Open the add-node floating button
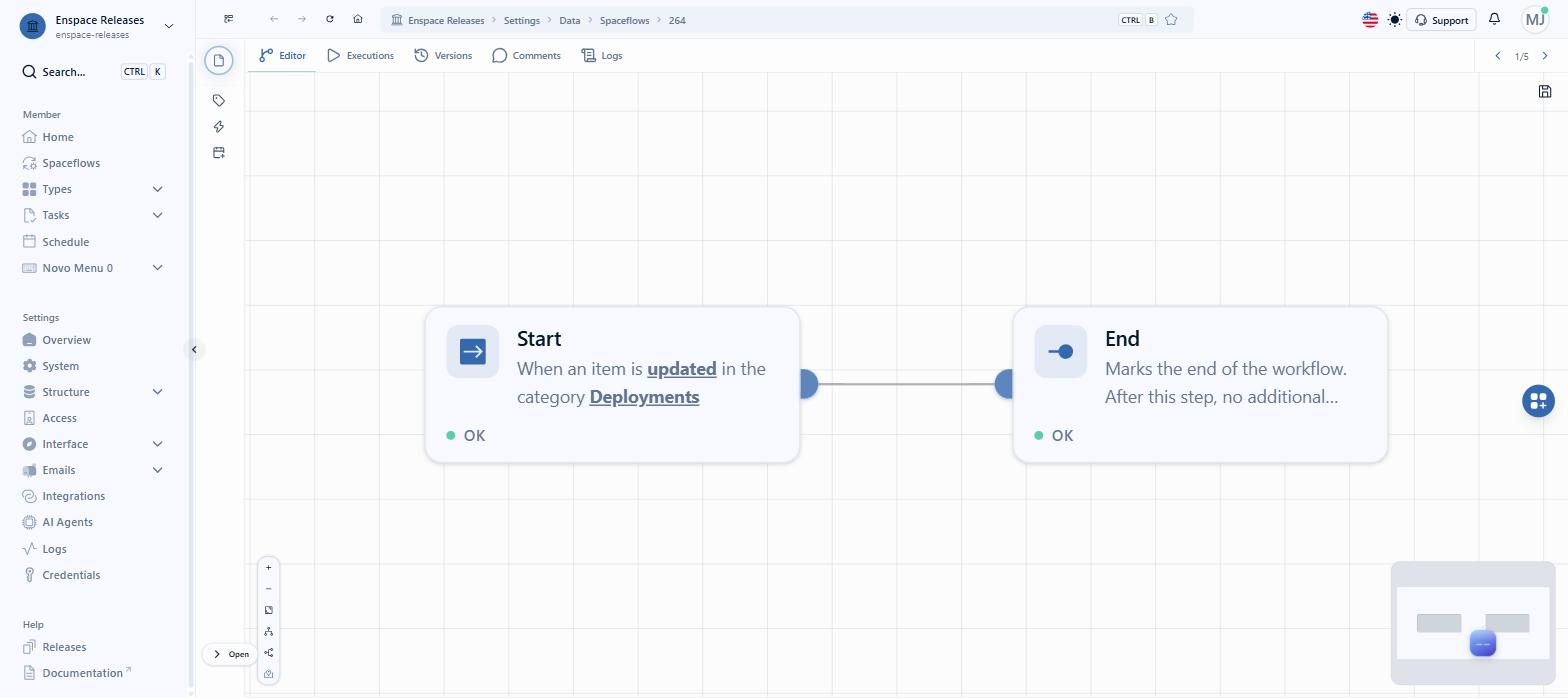The width and height of the screenshot is (1568, 698). pyautogui.click(x=1538, y=401)
